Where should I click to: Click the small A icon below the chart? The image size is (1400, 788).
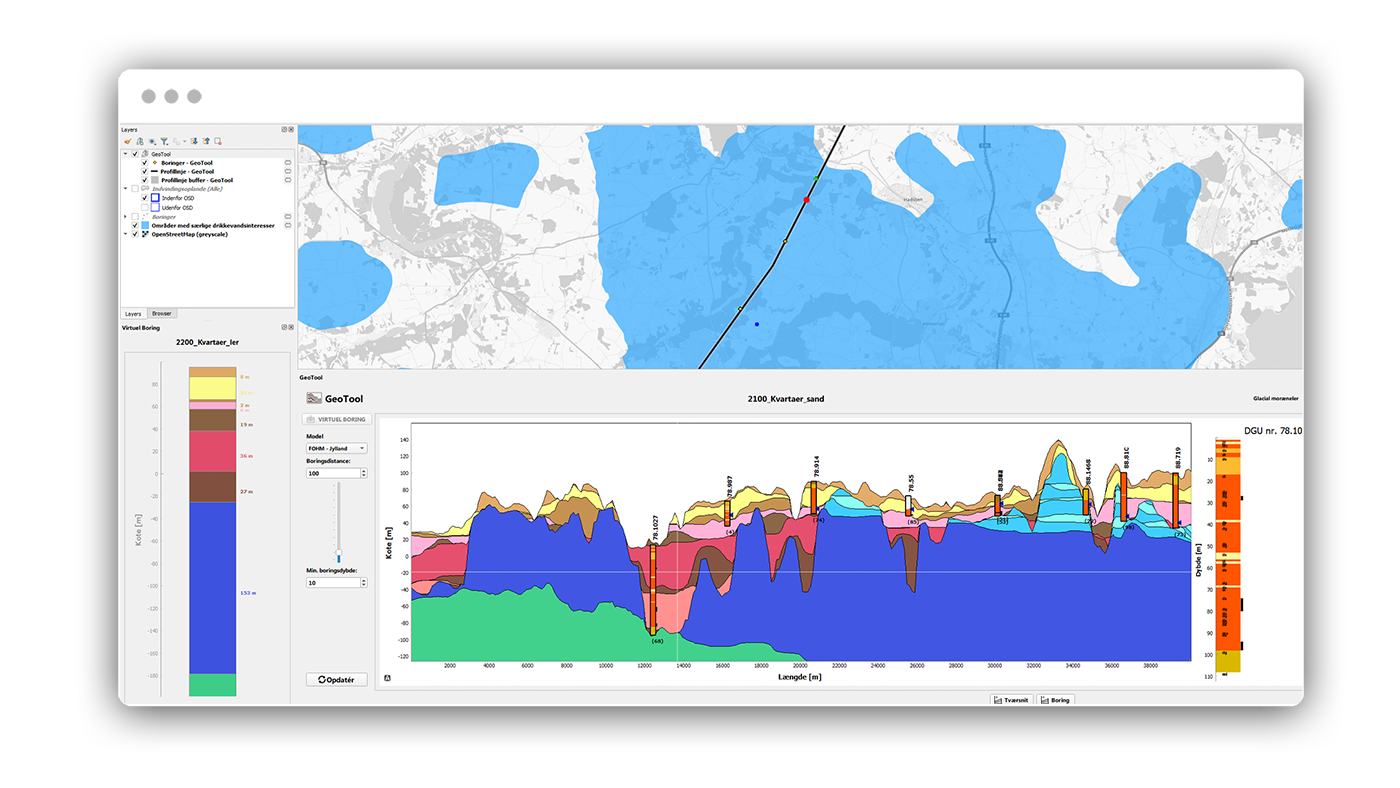(388, 678)
